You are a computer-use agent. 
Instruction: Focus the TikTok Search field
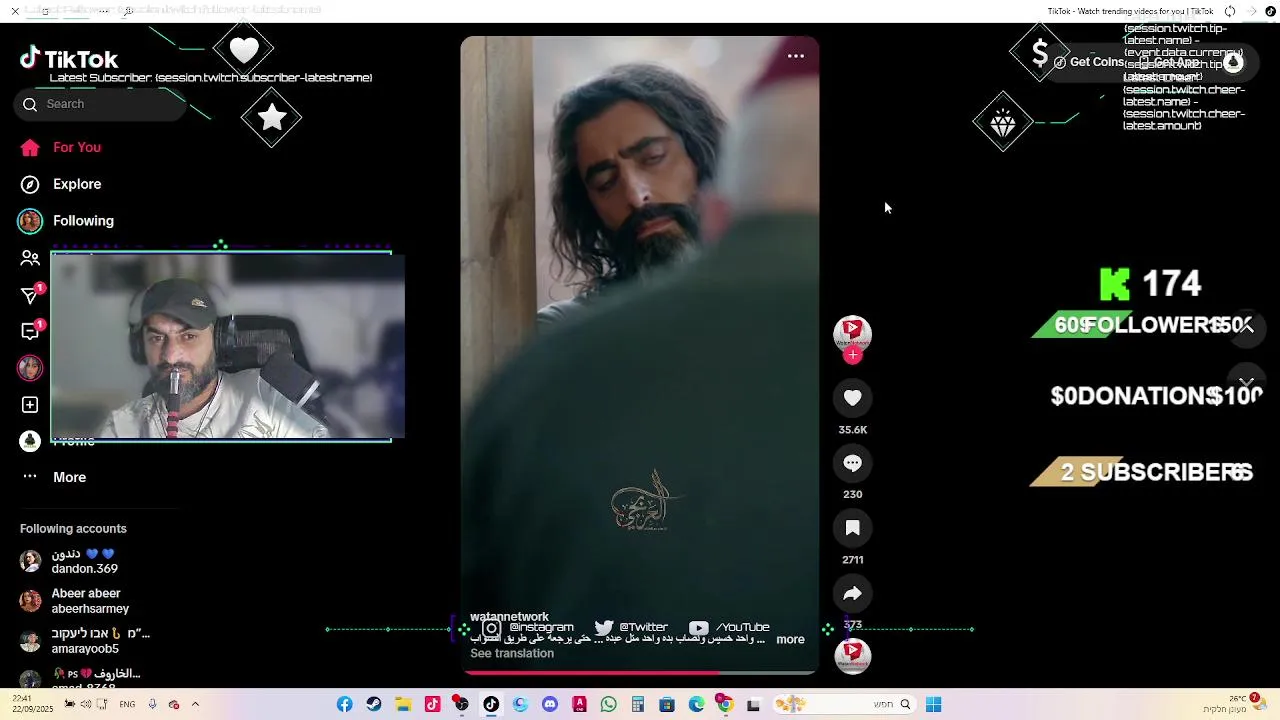click(100, 104)
